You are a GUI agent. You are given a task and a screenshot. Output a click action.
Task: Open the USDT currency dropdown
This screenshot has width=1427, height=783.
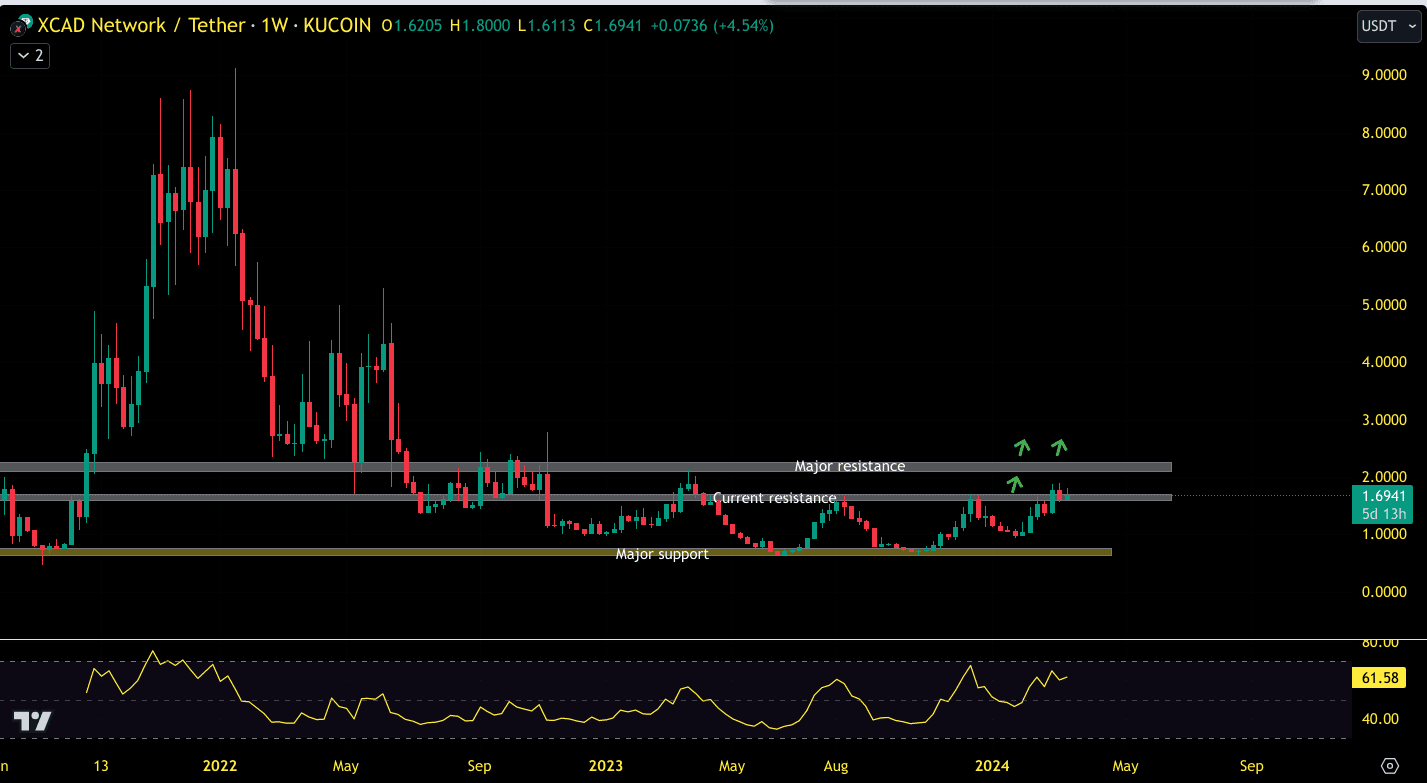(1388, 26)
